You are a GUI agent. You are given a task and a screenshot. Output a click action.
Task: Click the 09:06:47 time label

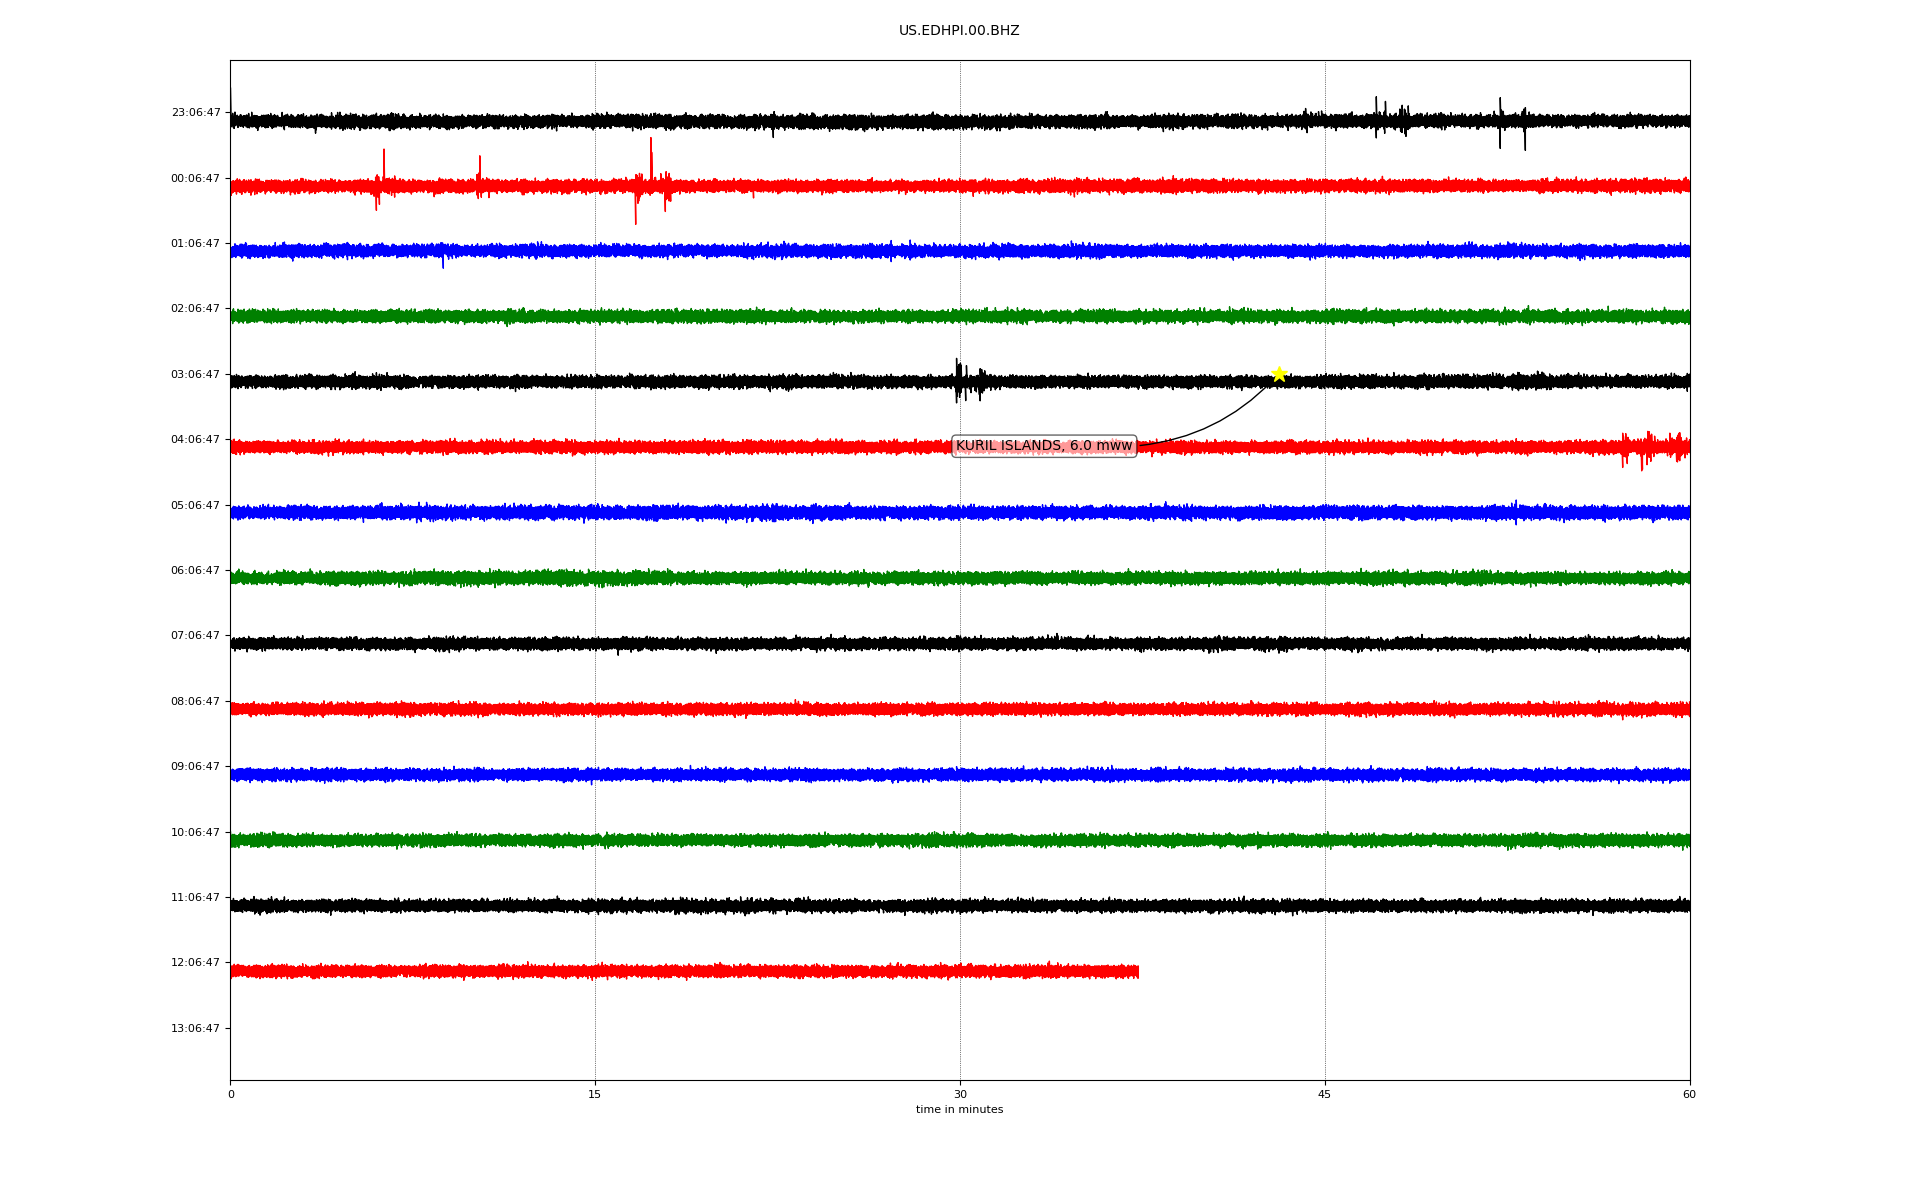196,767
